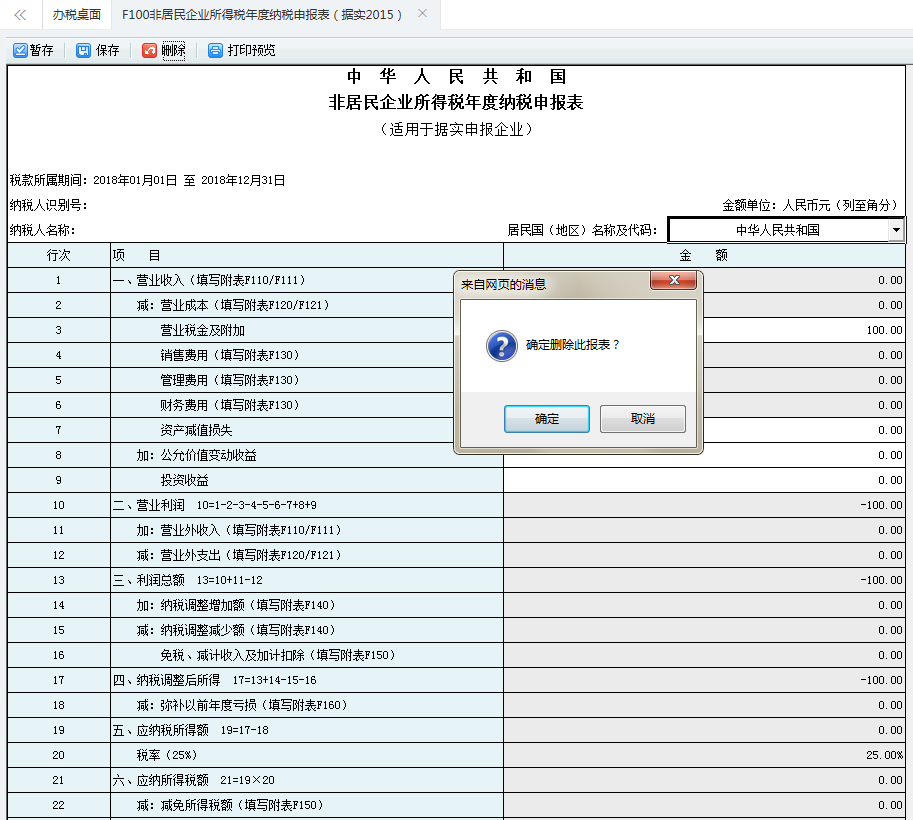
Task: Click the double-arrow collapse icon top left
Action: click(22, 14)
